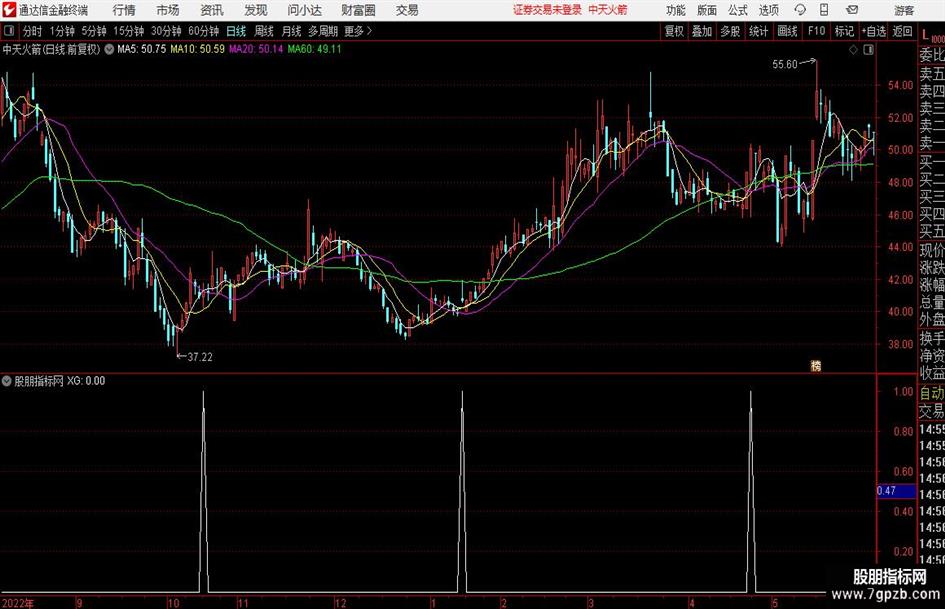Open the 发现 menu
This screenshot has height=609, width=945.
pyautogui.click(x=256, y=10)
